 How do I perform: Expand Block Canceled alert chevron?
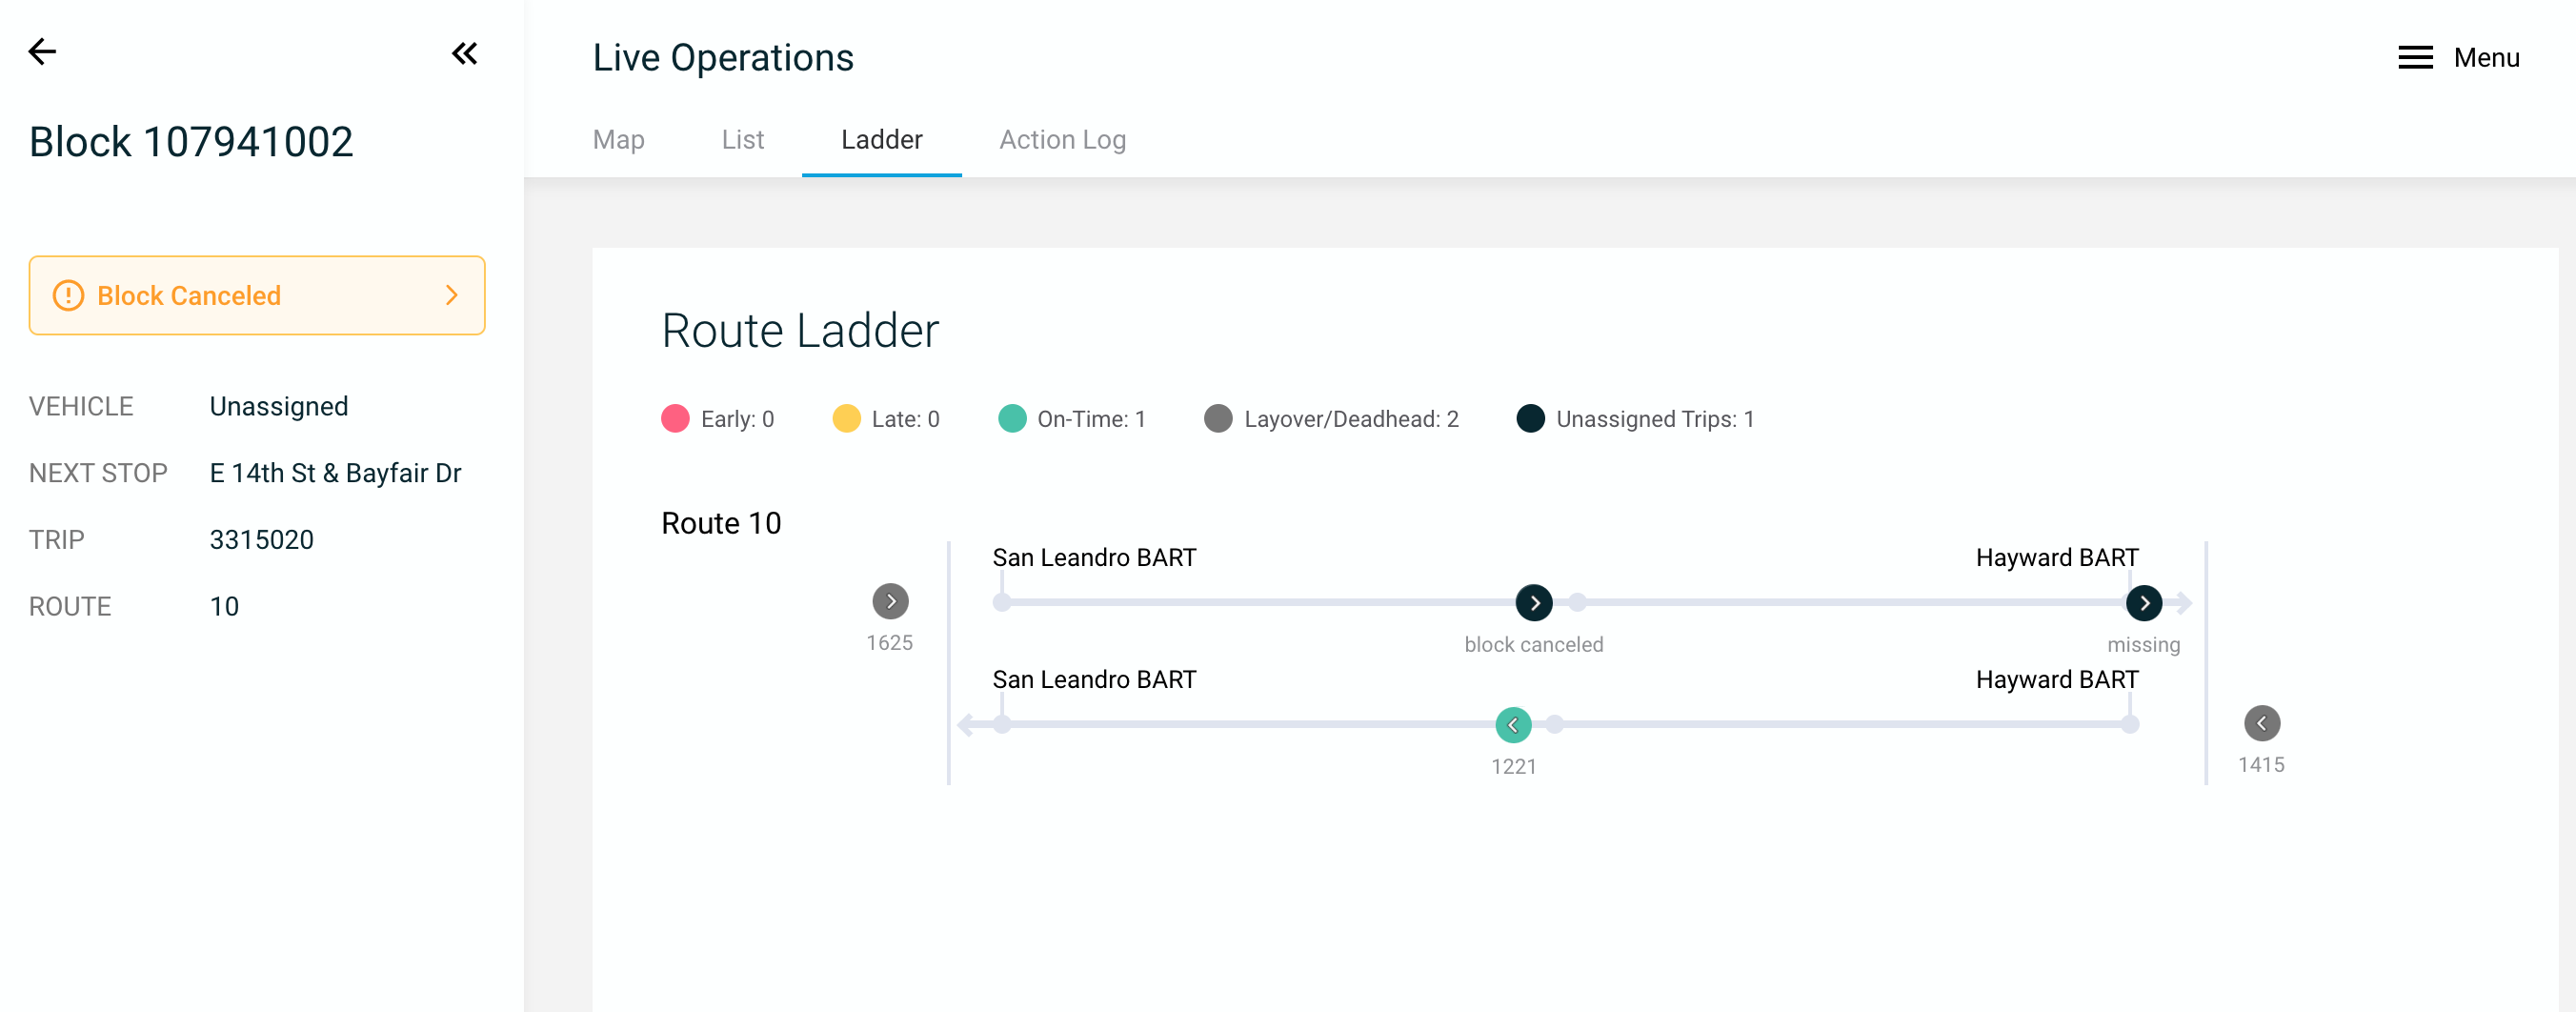(x=451, y=296)
